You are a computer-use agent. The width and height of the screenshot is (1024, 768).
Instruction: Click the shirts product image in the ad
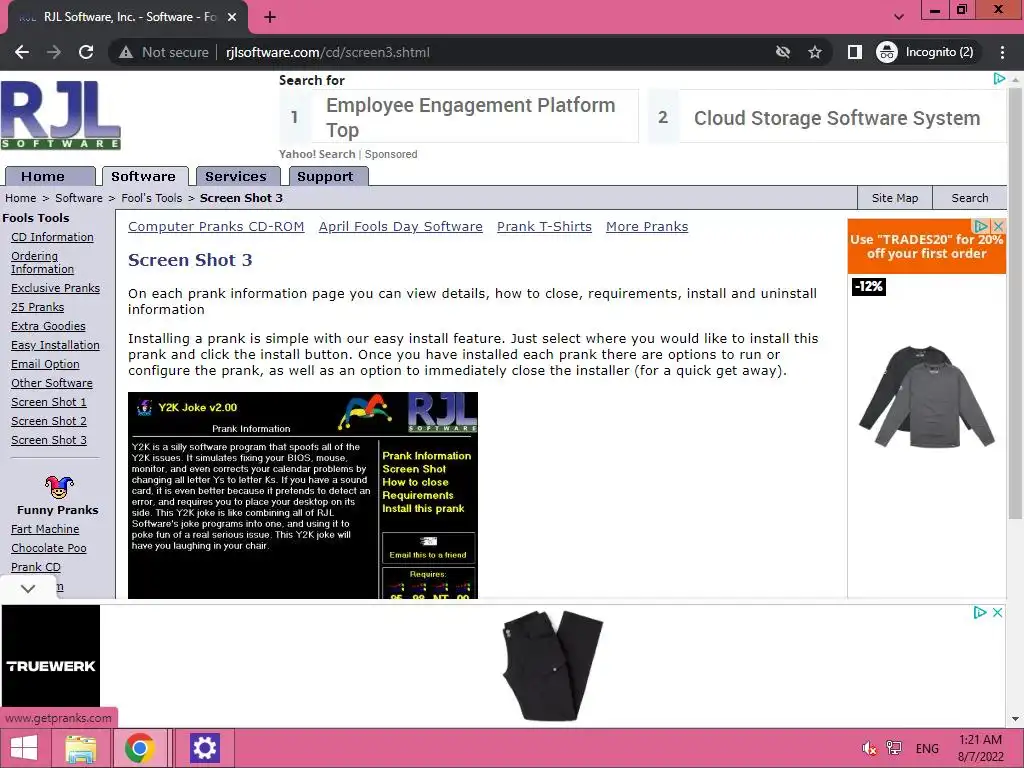(x=927, y=397)
